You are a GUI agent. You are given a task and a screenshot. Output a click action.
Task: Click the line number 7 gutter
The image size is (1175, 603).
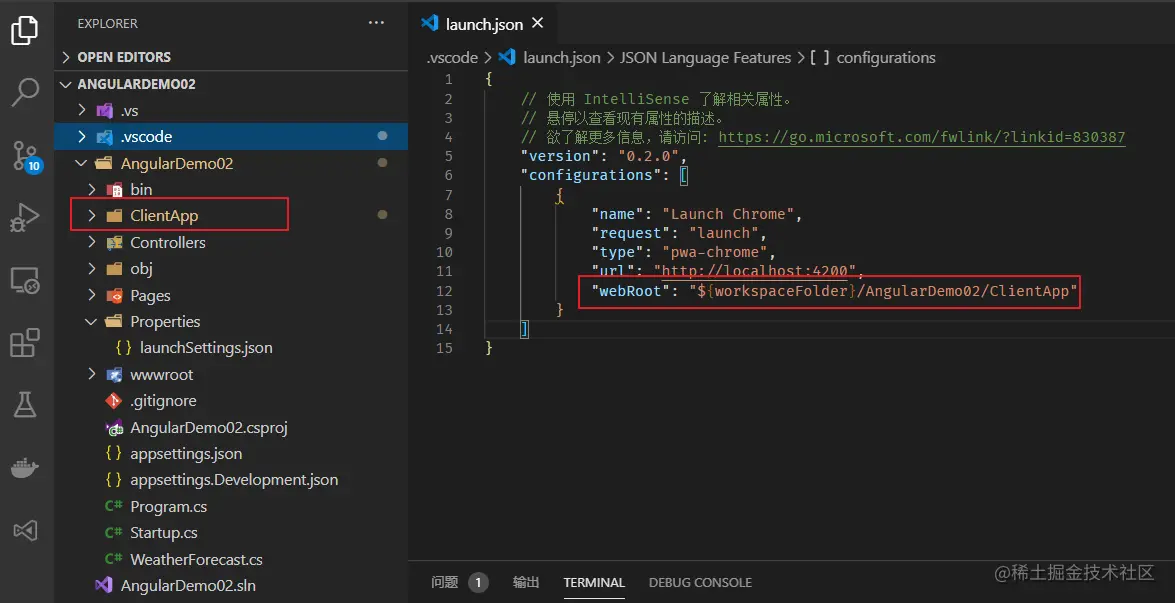[448, 195]
